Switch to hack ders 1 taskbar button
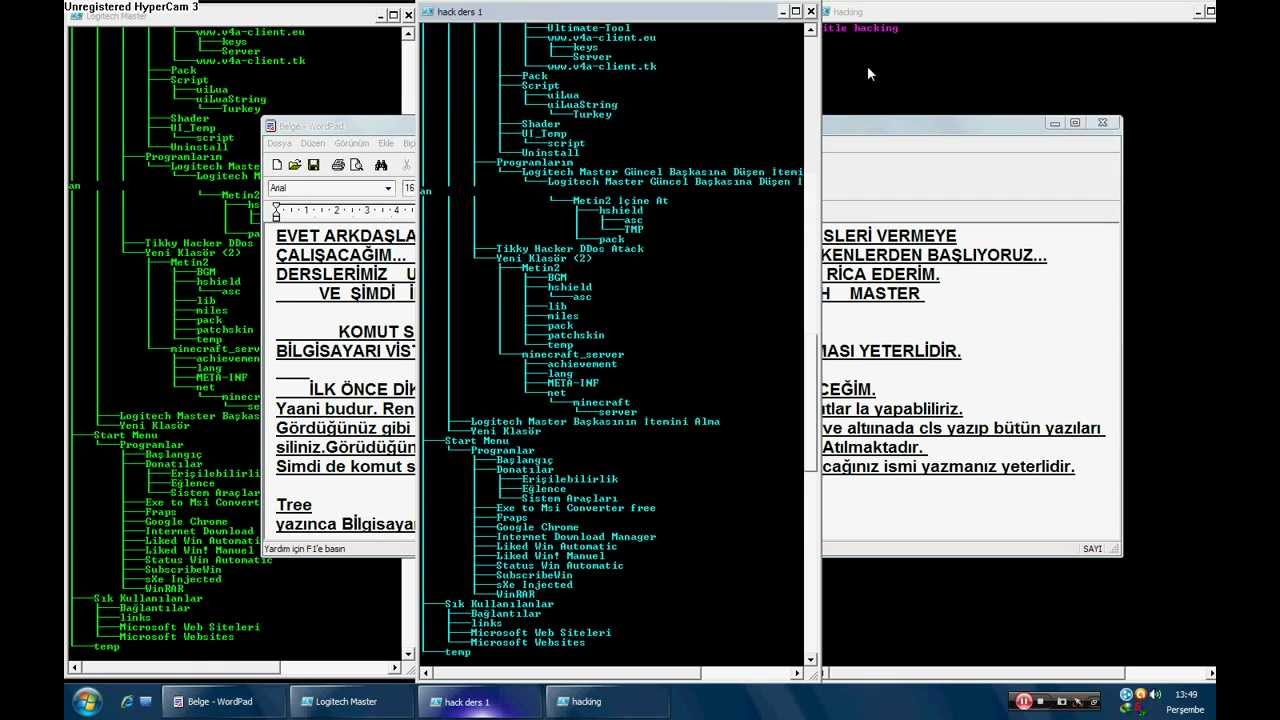This screenshot has height=720, width=1280. pos(479,702)
